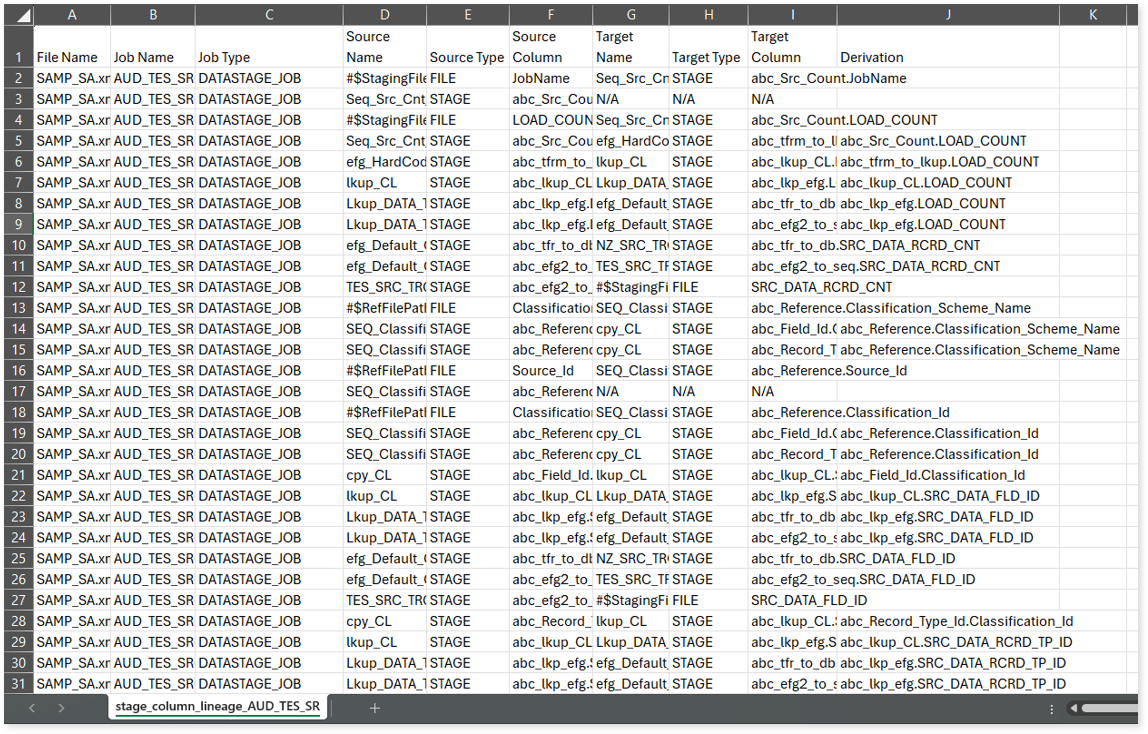Select column I header

pos(792,15)
